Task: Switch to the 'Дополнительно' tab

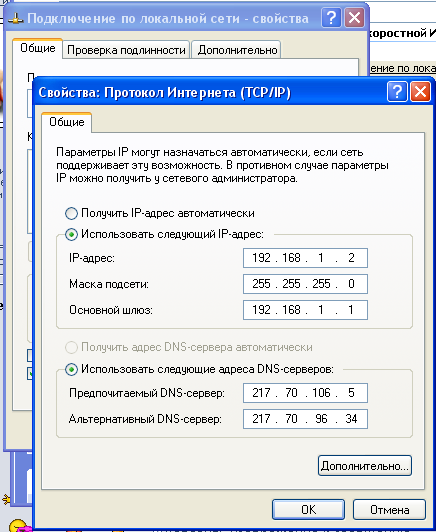Action: [237, 50]
